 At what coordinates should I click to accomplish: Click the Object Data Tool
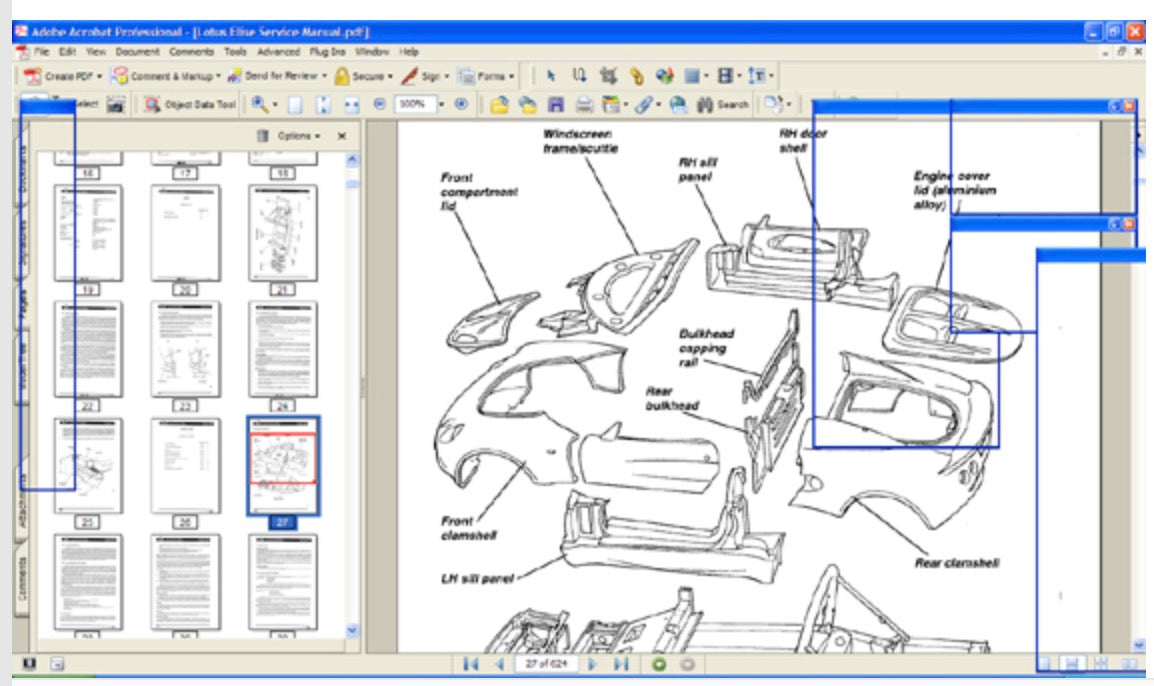tap(190, 104)
